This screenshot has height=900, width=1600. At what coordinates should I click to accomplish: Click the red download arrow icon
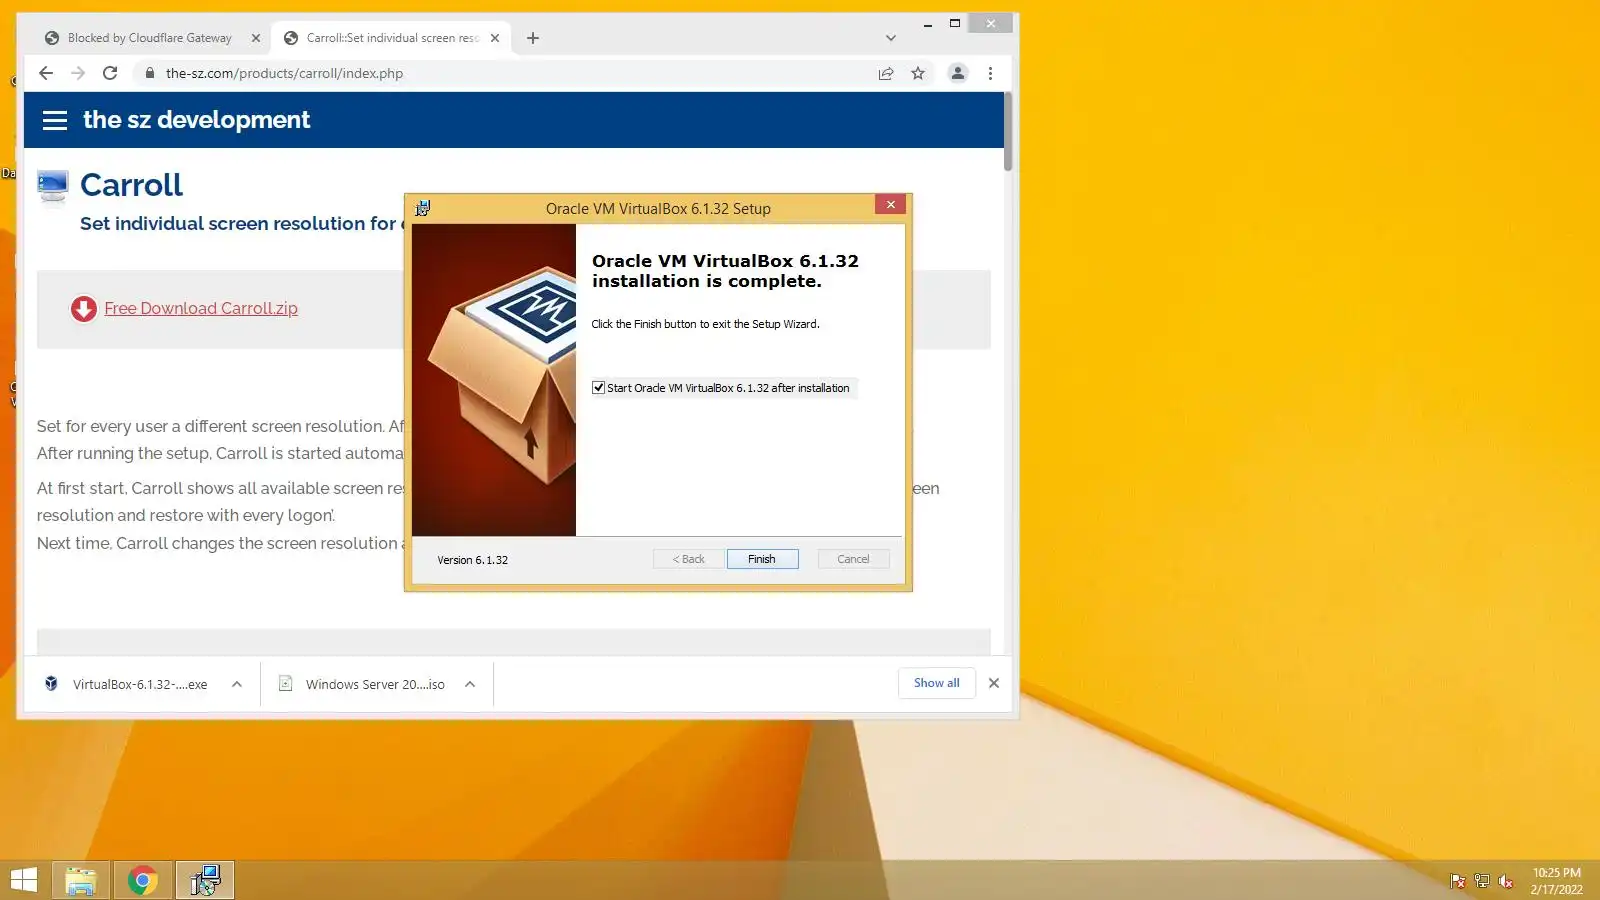tap(84, 309)
